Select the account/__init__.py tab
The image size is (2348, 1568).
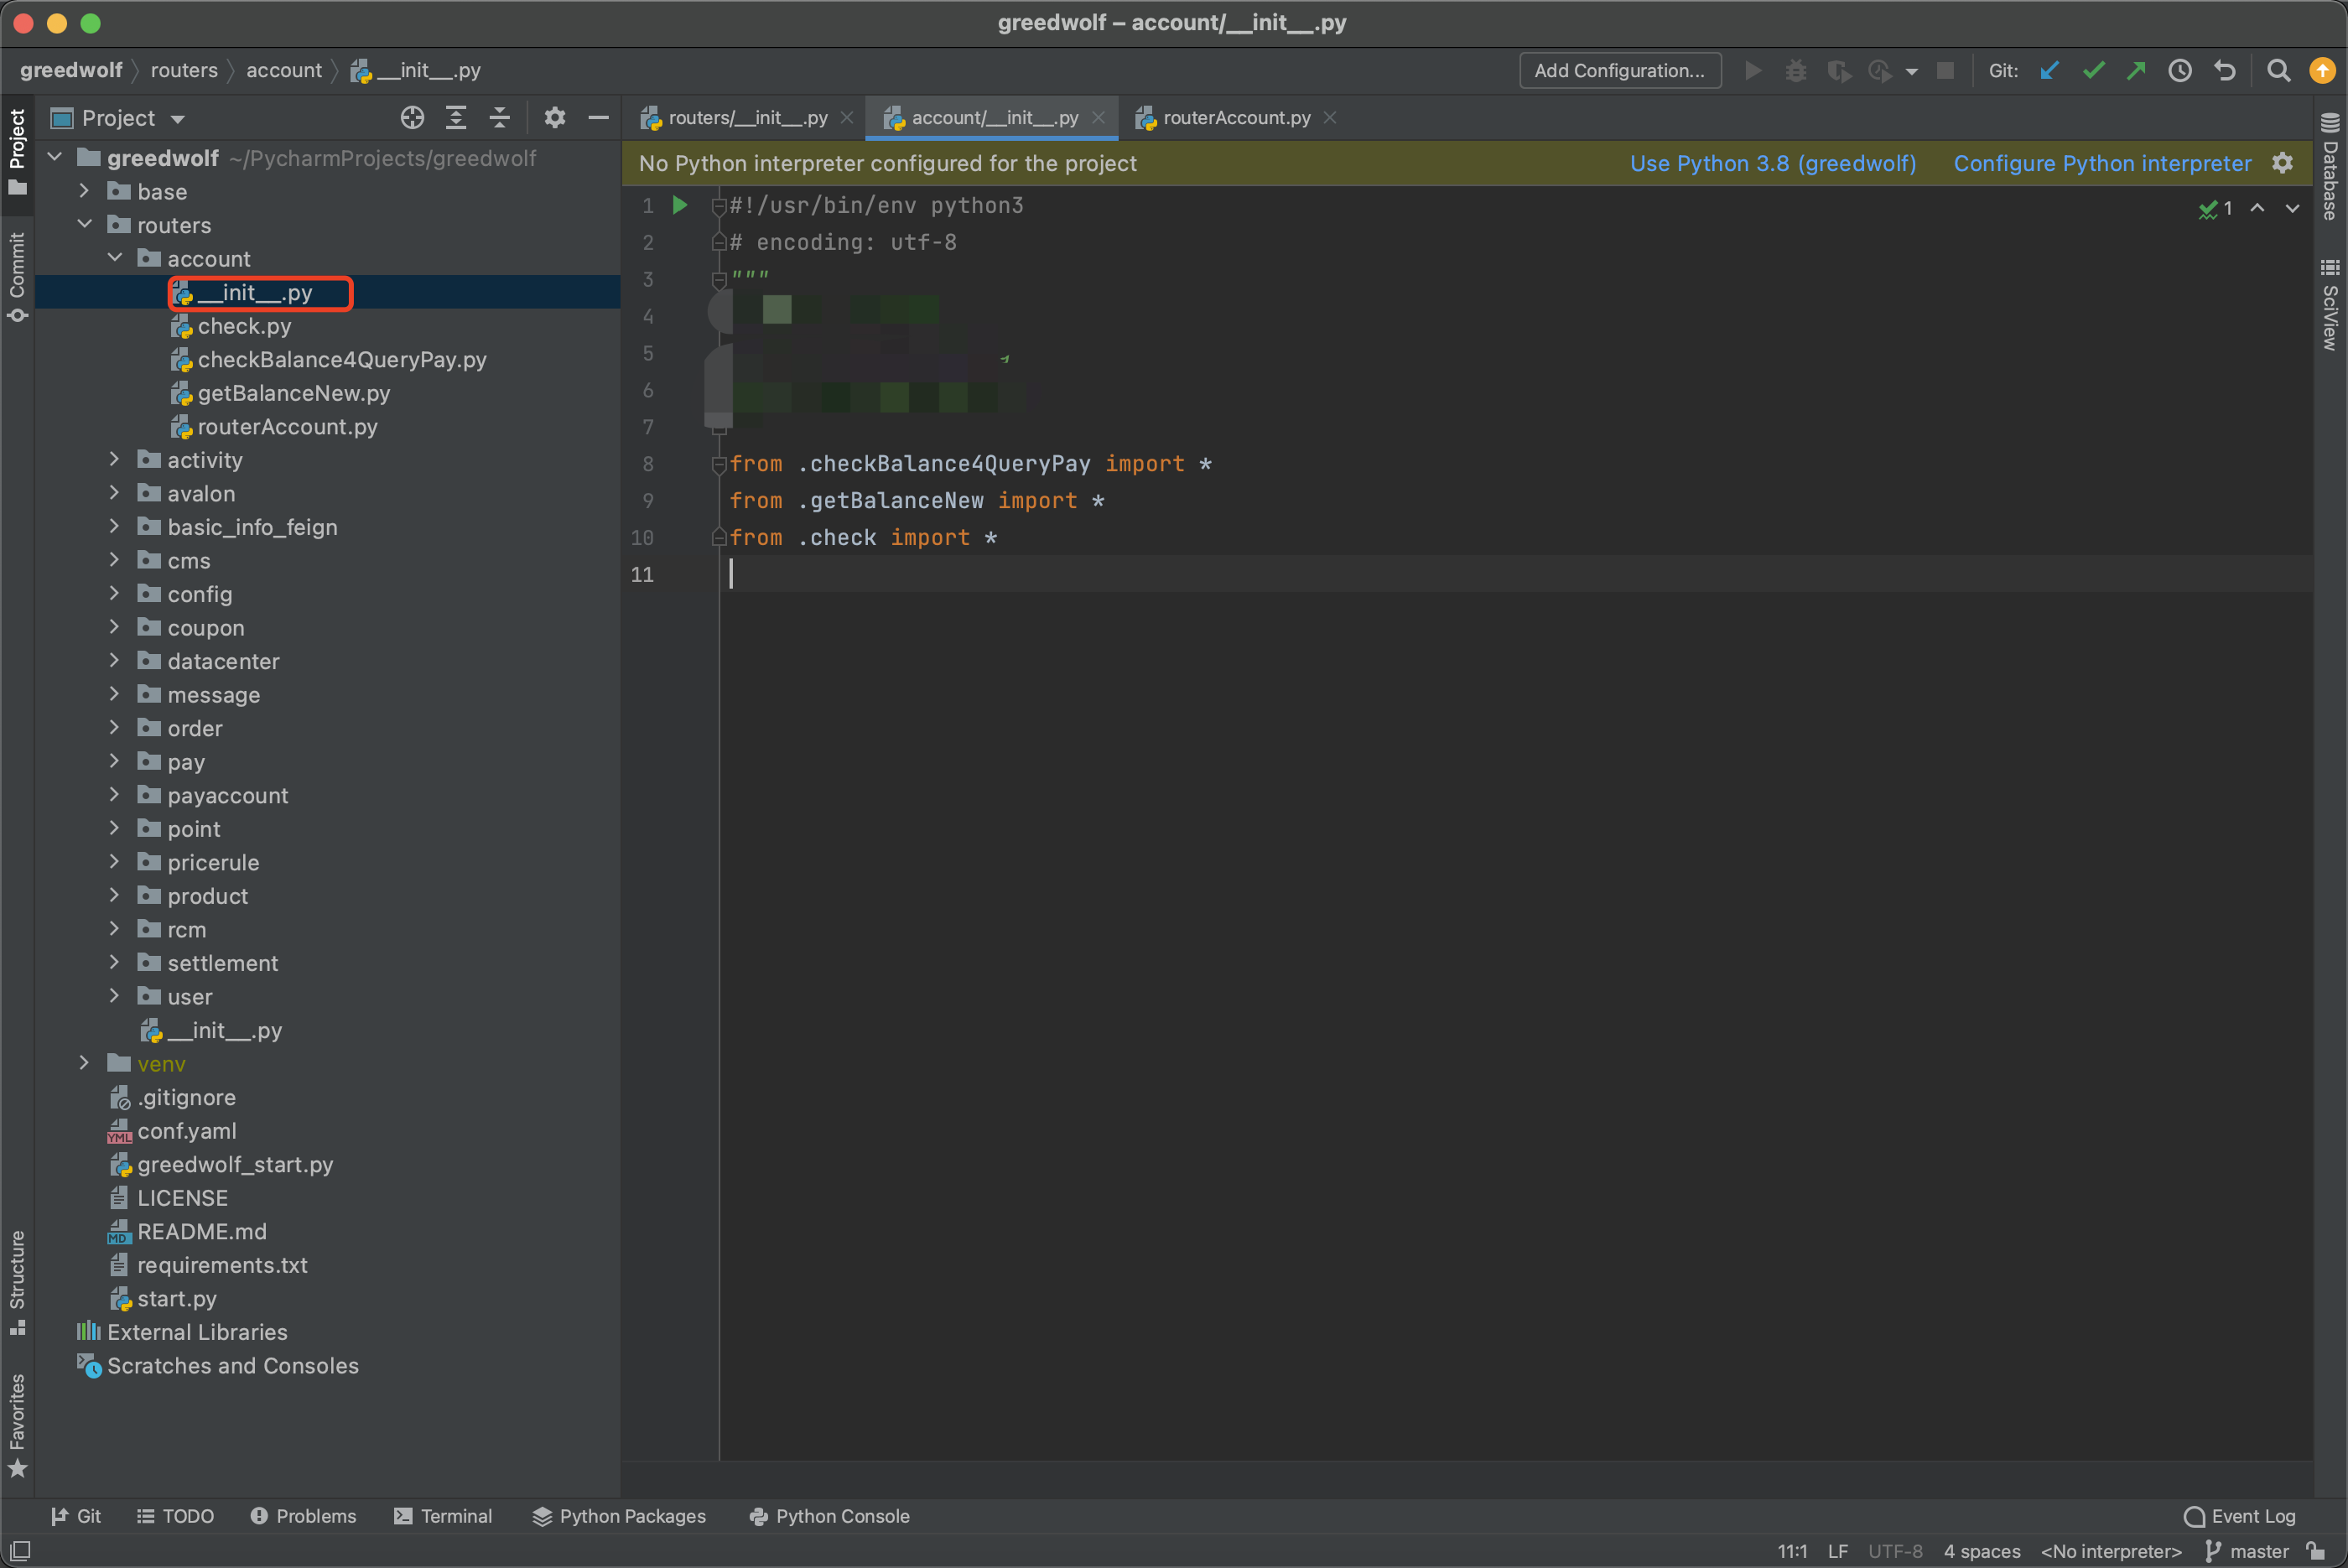pyautogui.click(x=987, y=117)
